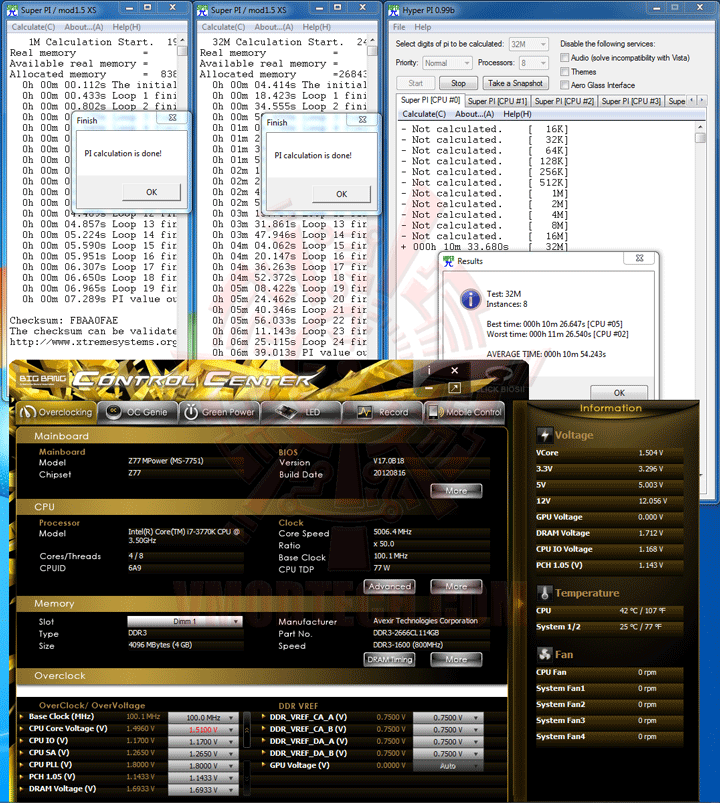
Task: Open DDR_VREF_CA_A voltage dropdown
Action: (x=448, y=717)
